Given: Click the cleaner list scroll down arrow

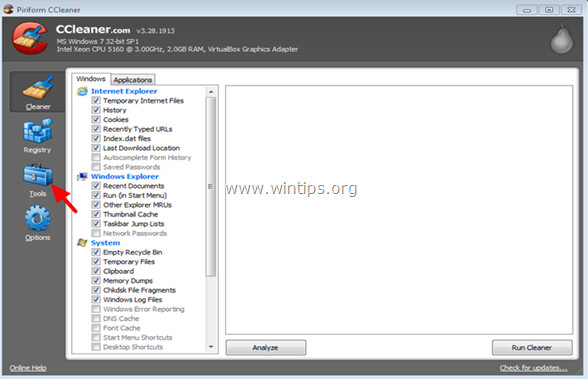Looking at the screenshot, I should pos(211,347).
